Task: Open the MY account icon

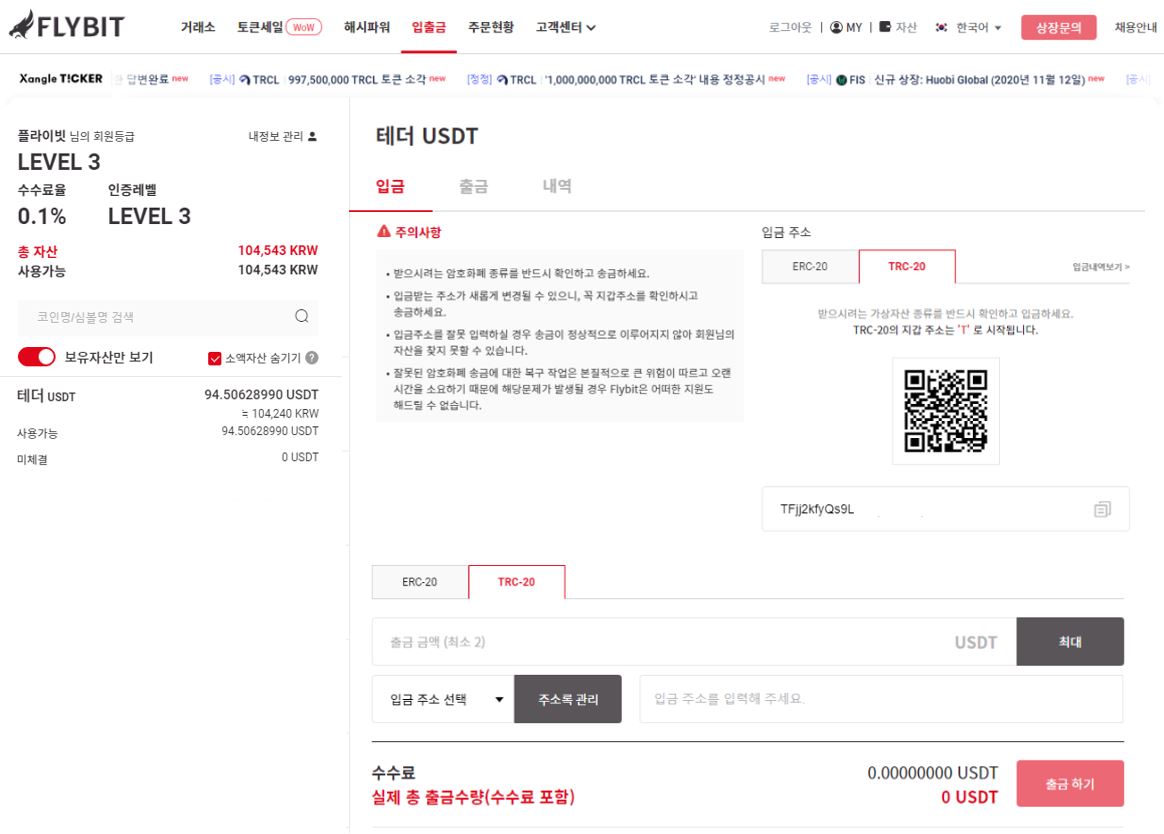Action: coord(836,27)
